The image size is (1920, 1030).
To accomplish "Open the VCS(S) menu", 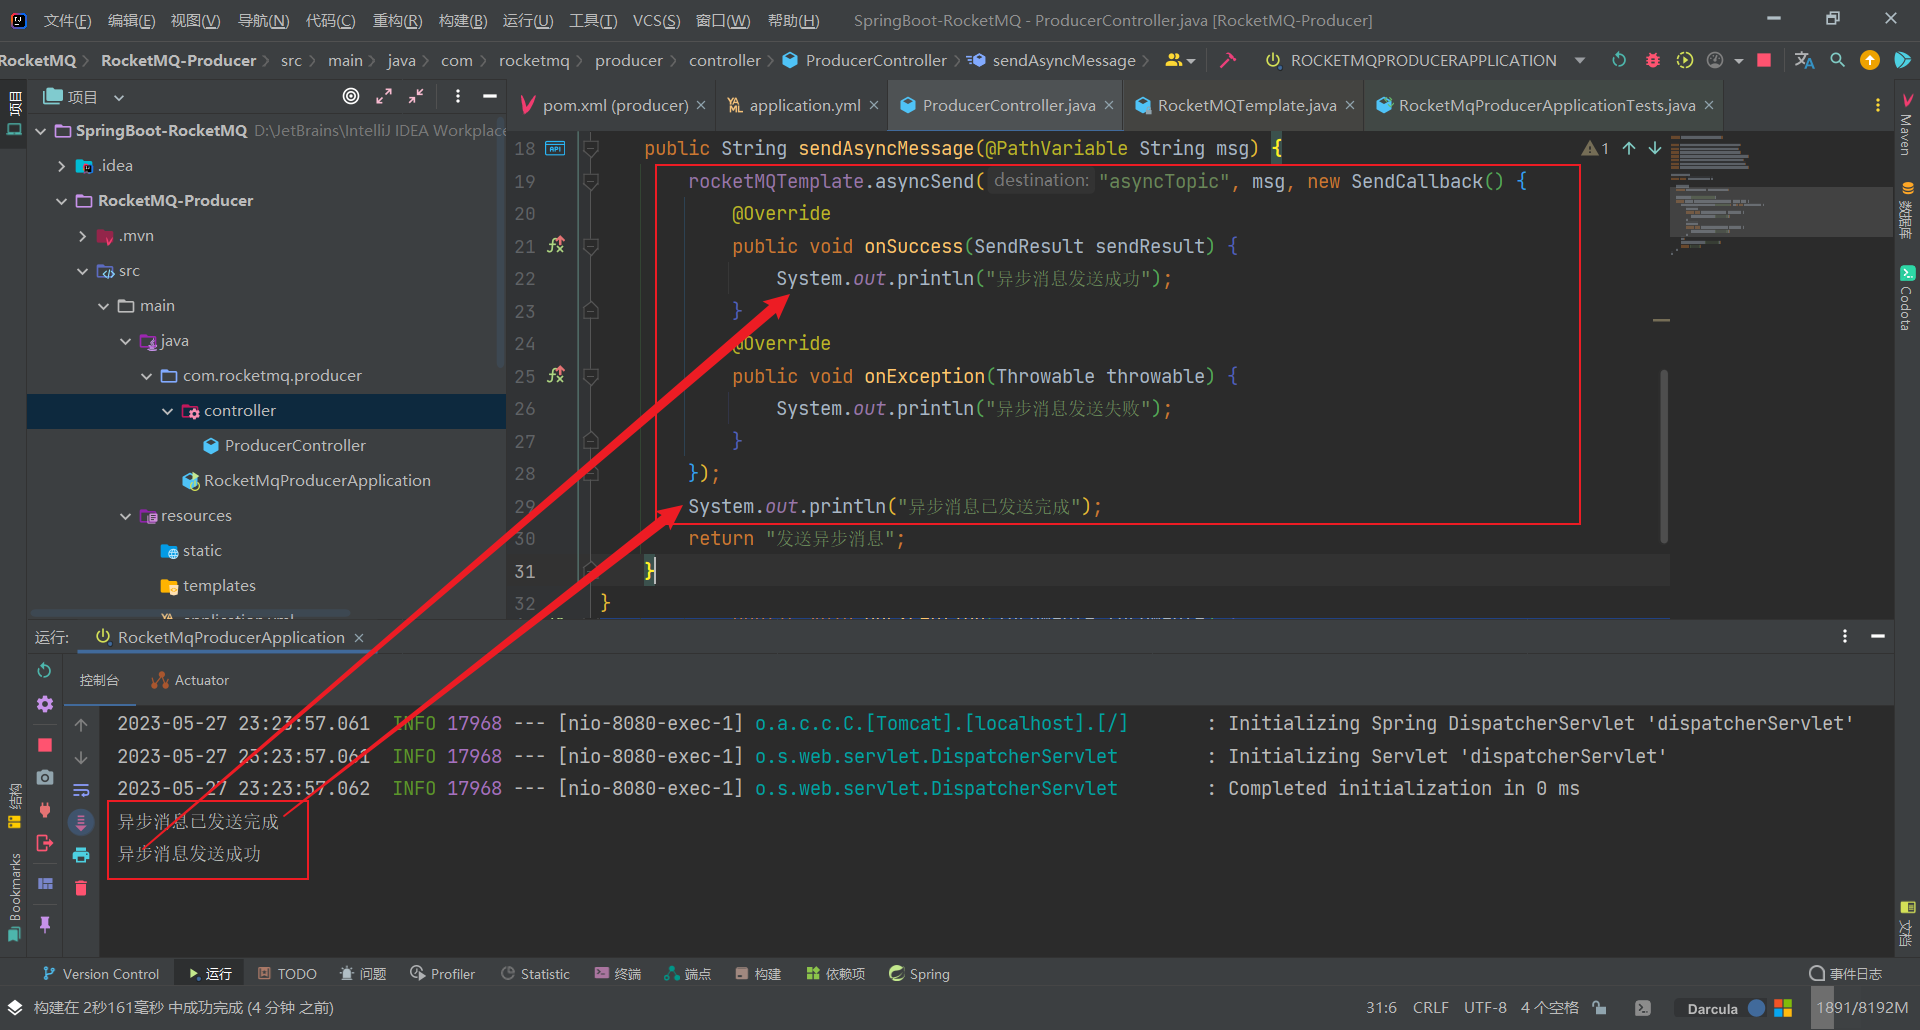I will (656, 20).
